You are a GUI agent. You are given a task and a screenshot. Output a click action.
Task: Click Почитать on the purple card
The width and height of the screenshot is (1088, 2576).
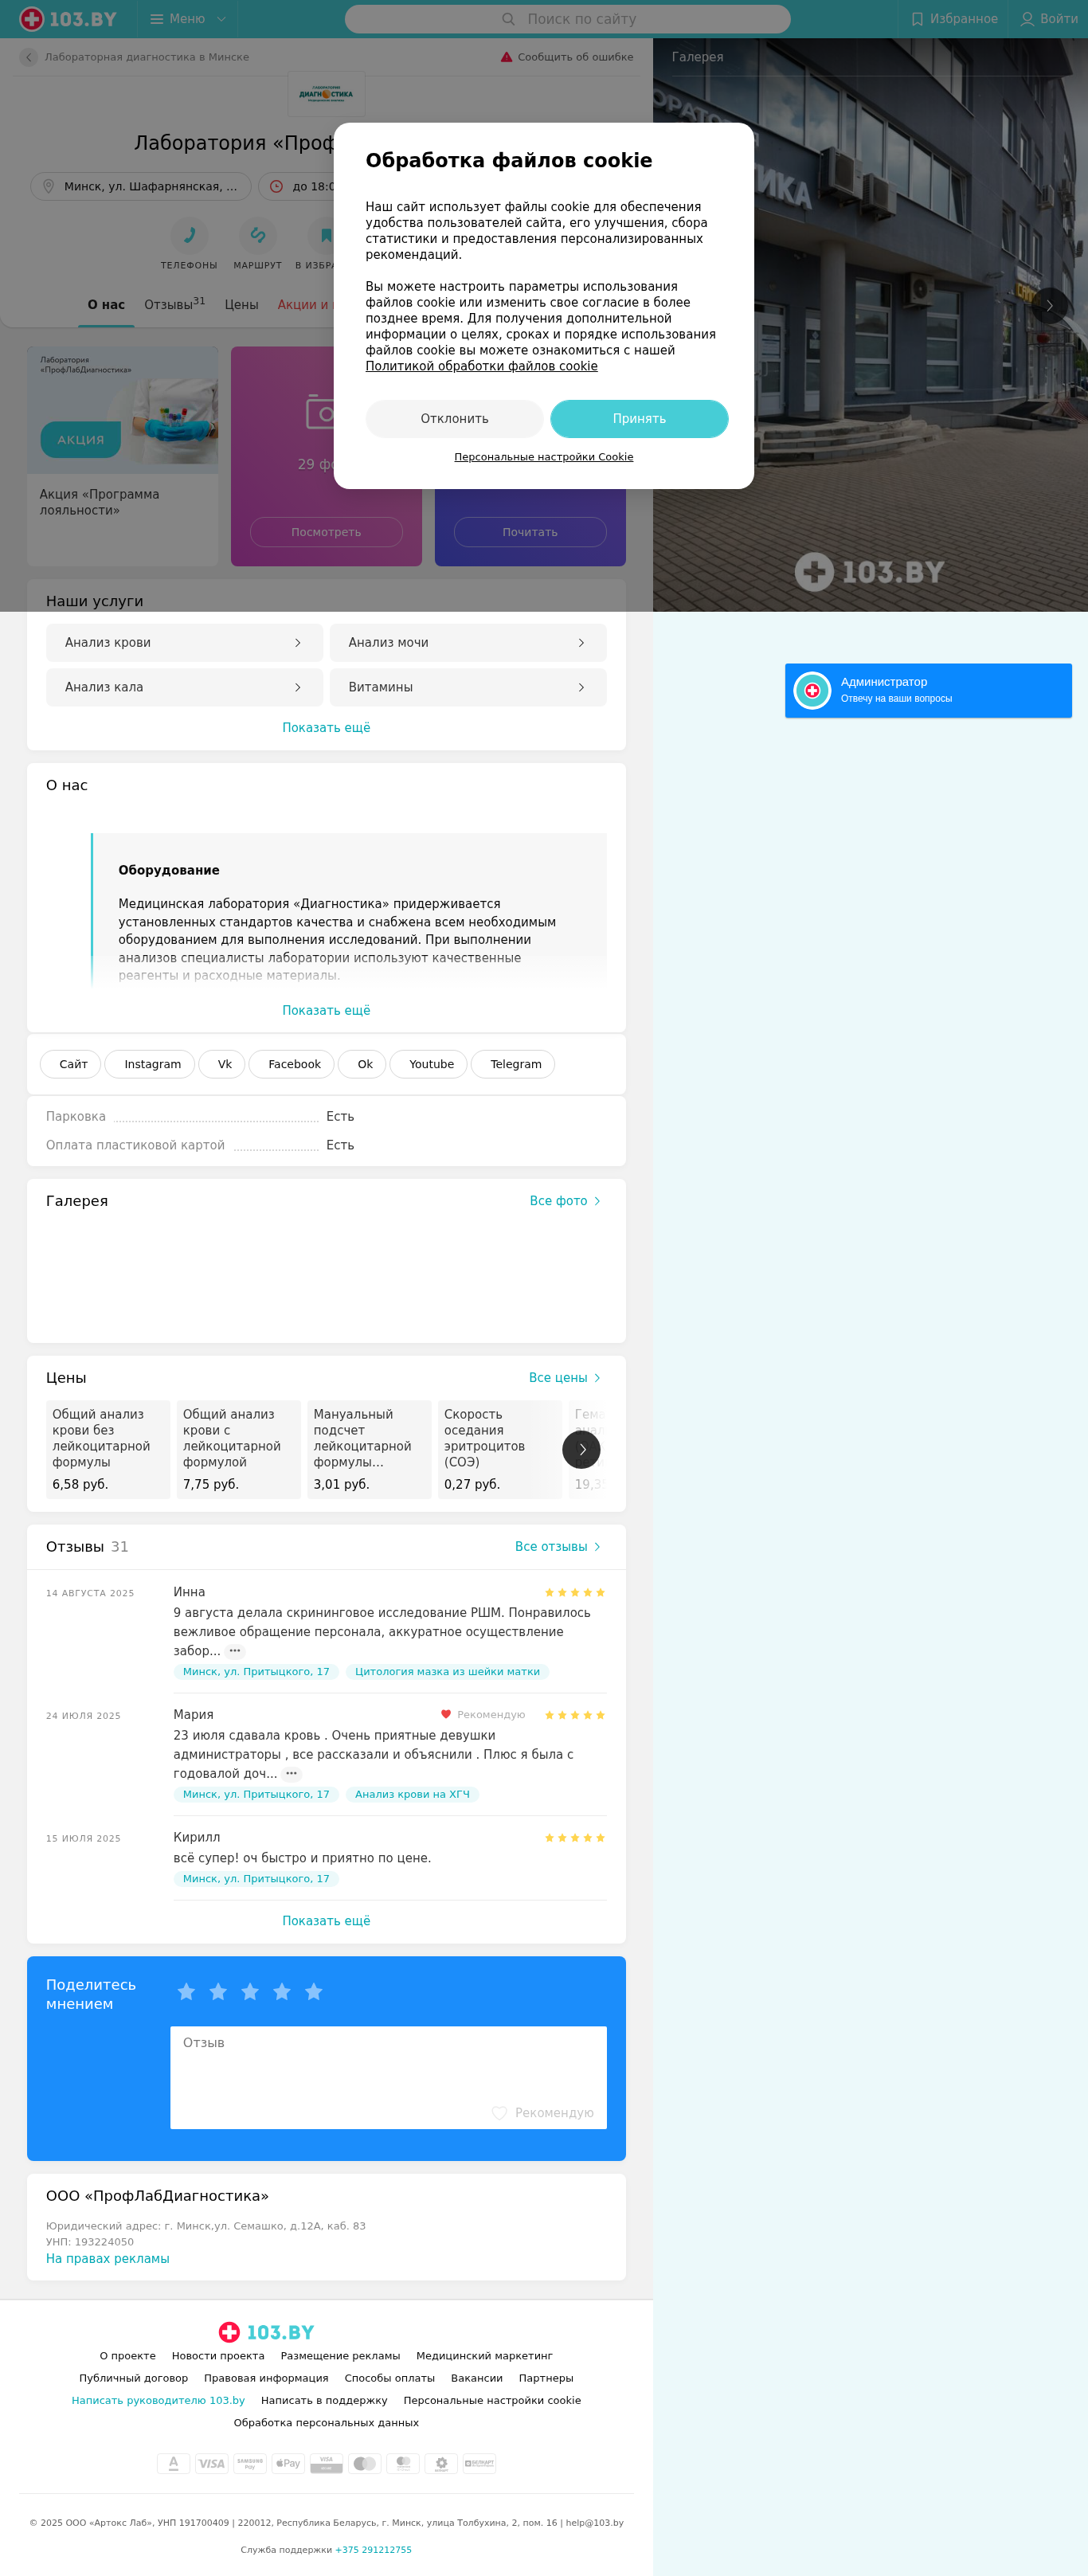click(530, 532)
